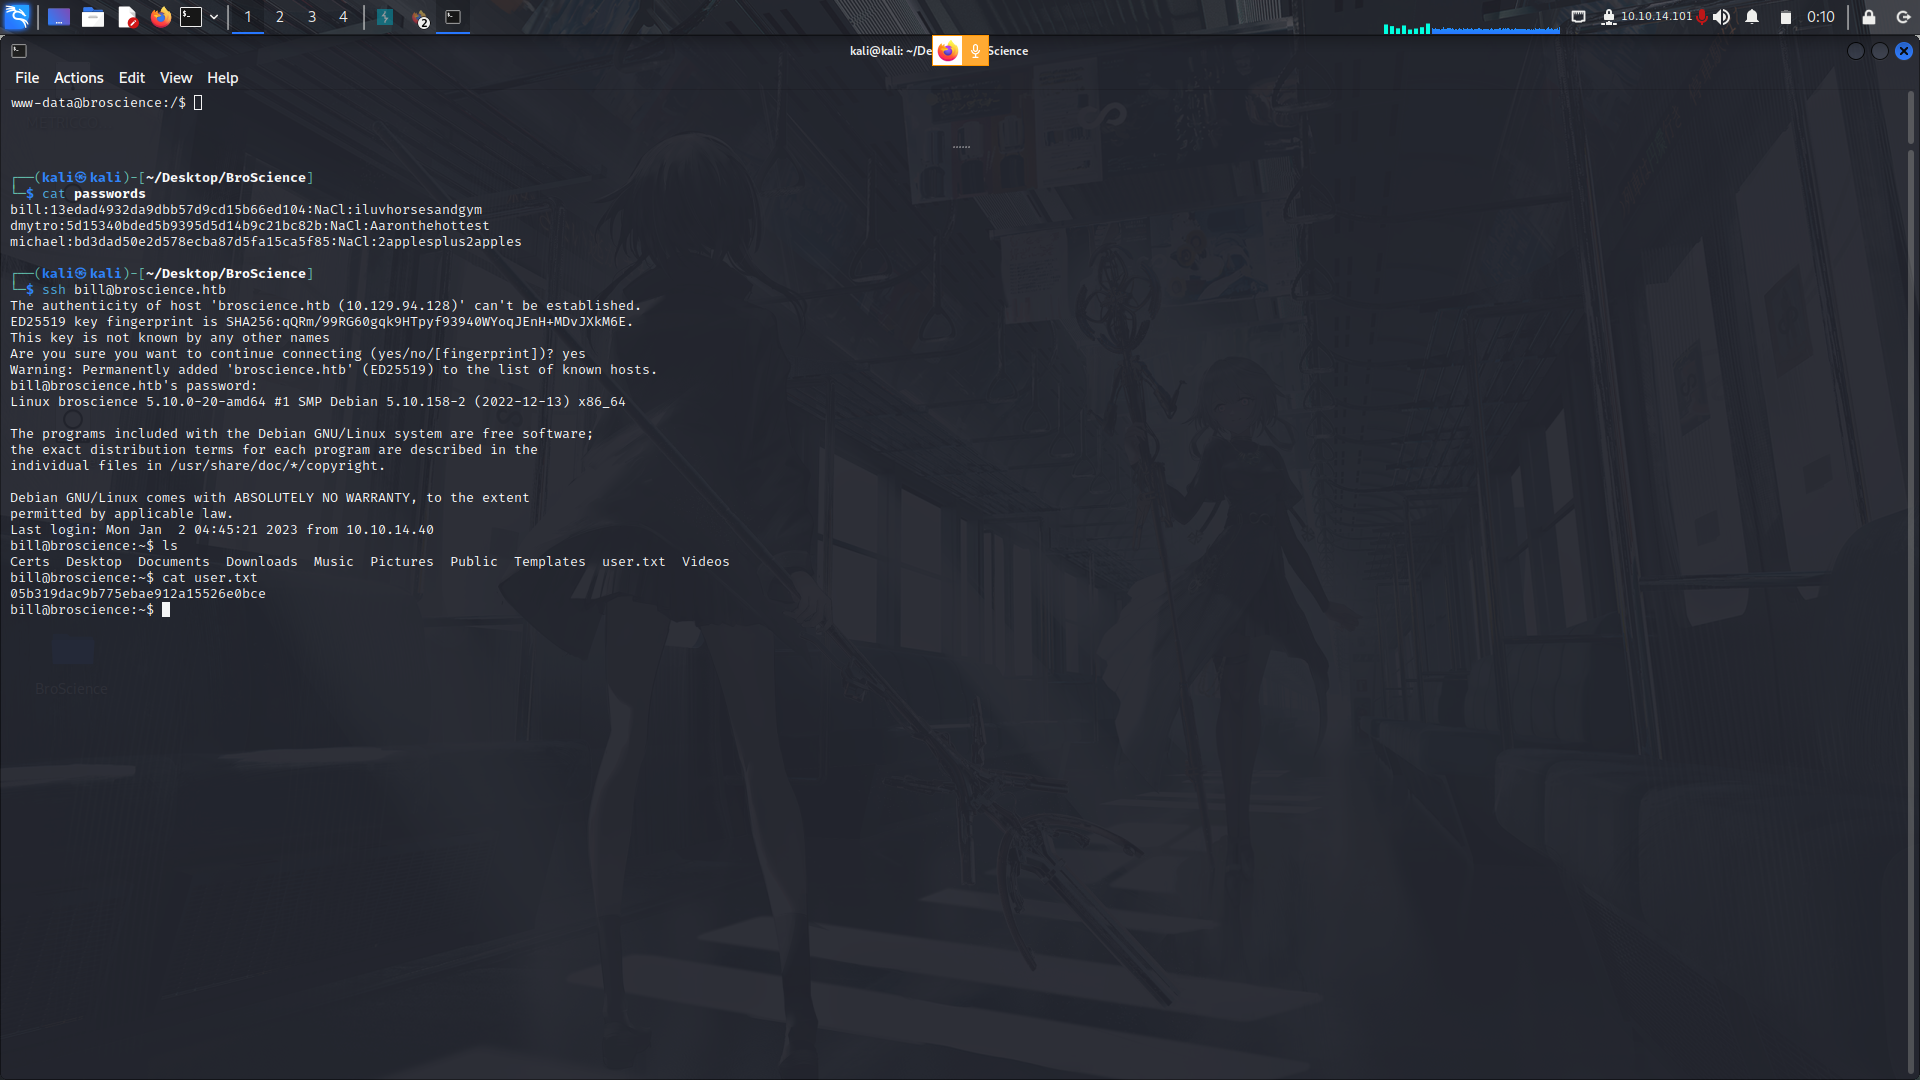Mute sound via the speaker icon
This screenshot has width=1920, height=1080.
(1721, 17)
